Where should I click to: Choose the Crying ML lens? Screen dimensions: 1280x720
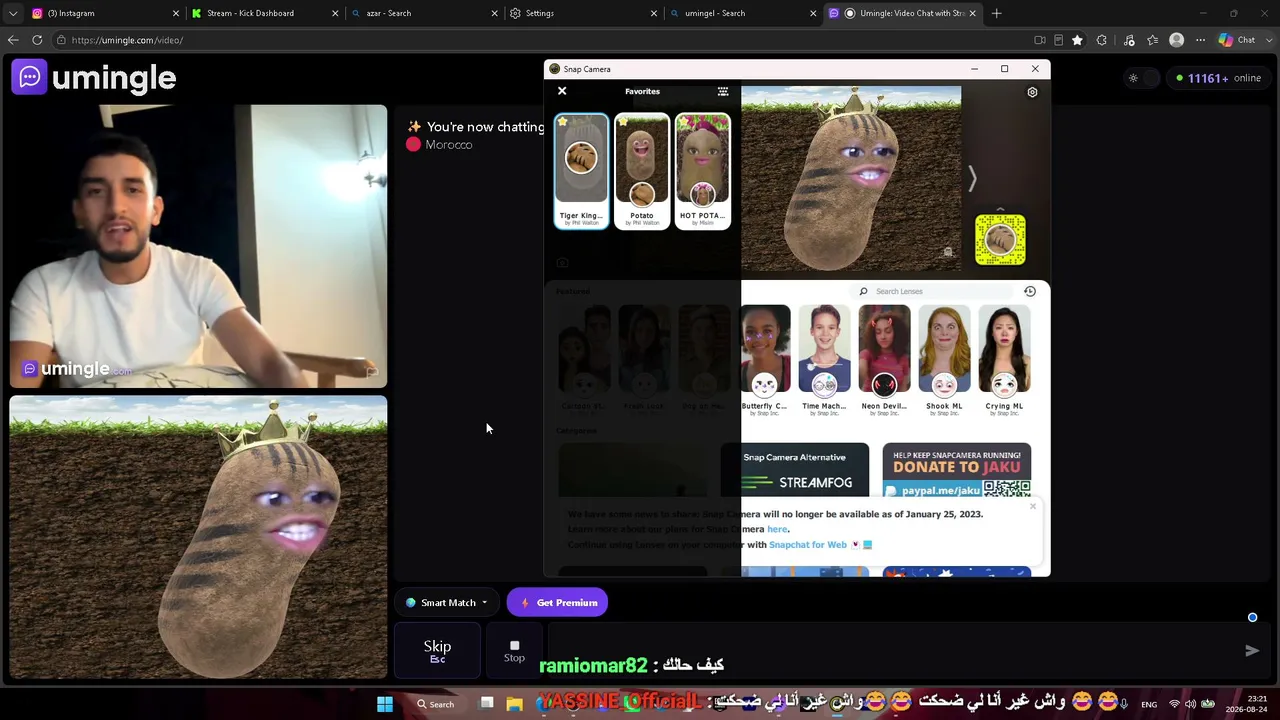coord(1004,360)
